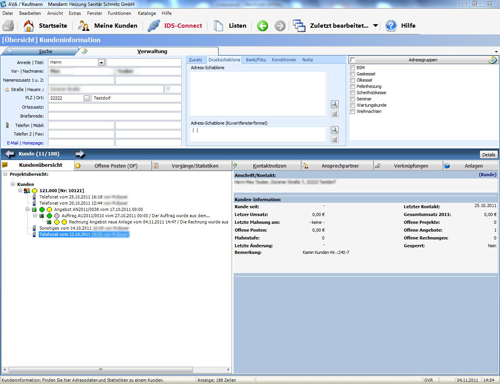Screen dimensions: 500x384
Task: Toggle the Adressgruppen header checkbox
Action: coord(353,60)
